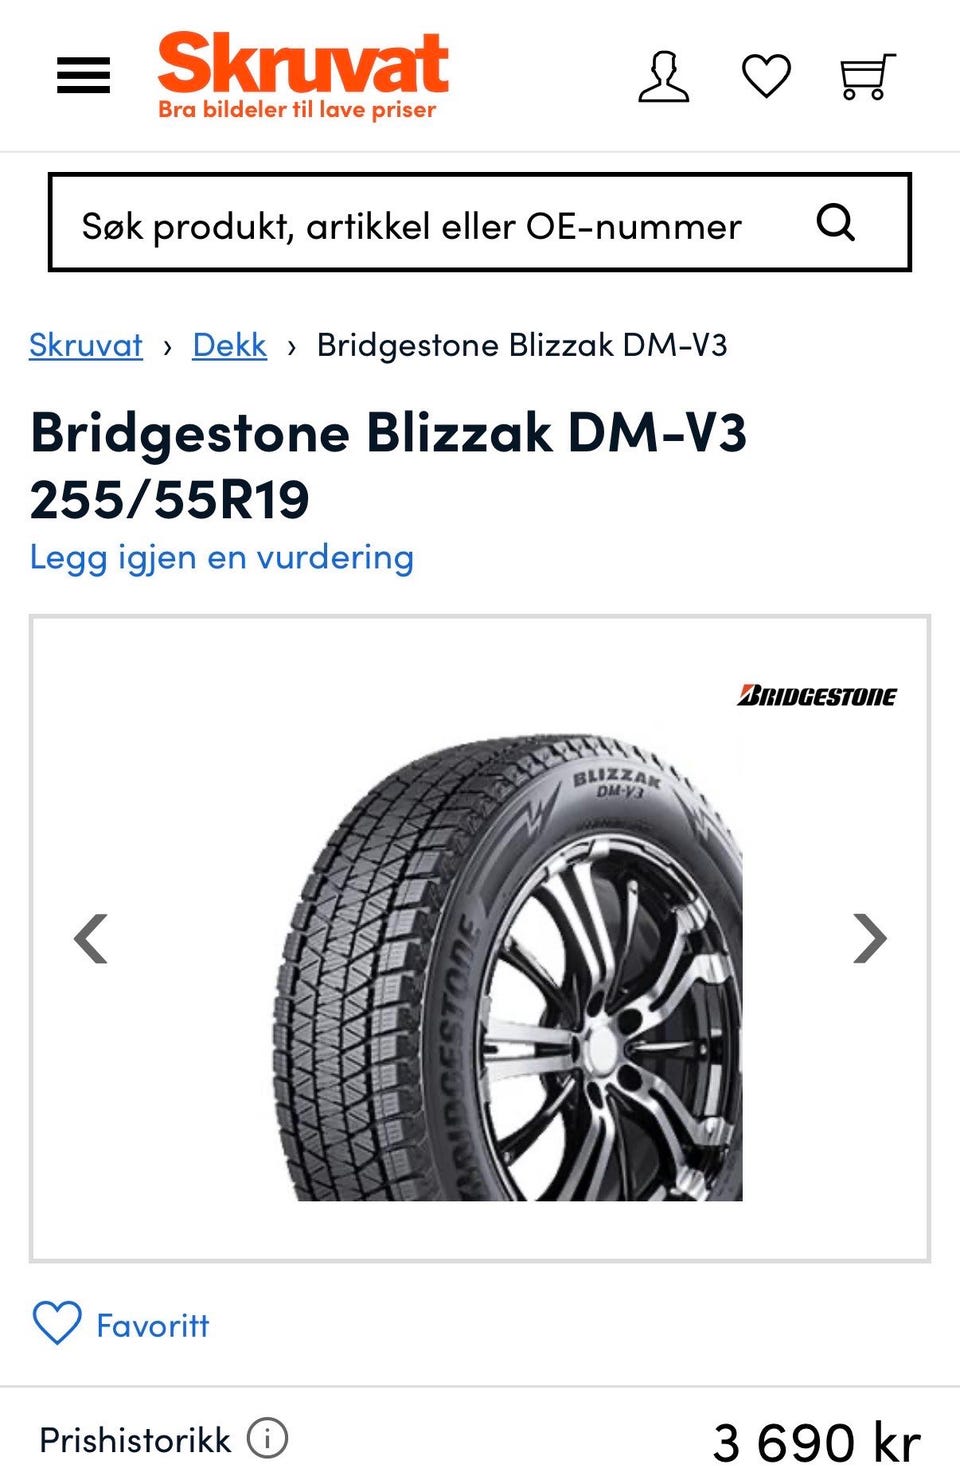The height and width of the screenshot is (1480, 960).
Task: Click the Prishistorikk info icon
Action: (267, 1439)
